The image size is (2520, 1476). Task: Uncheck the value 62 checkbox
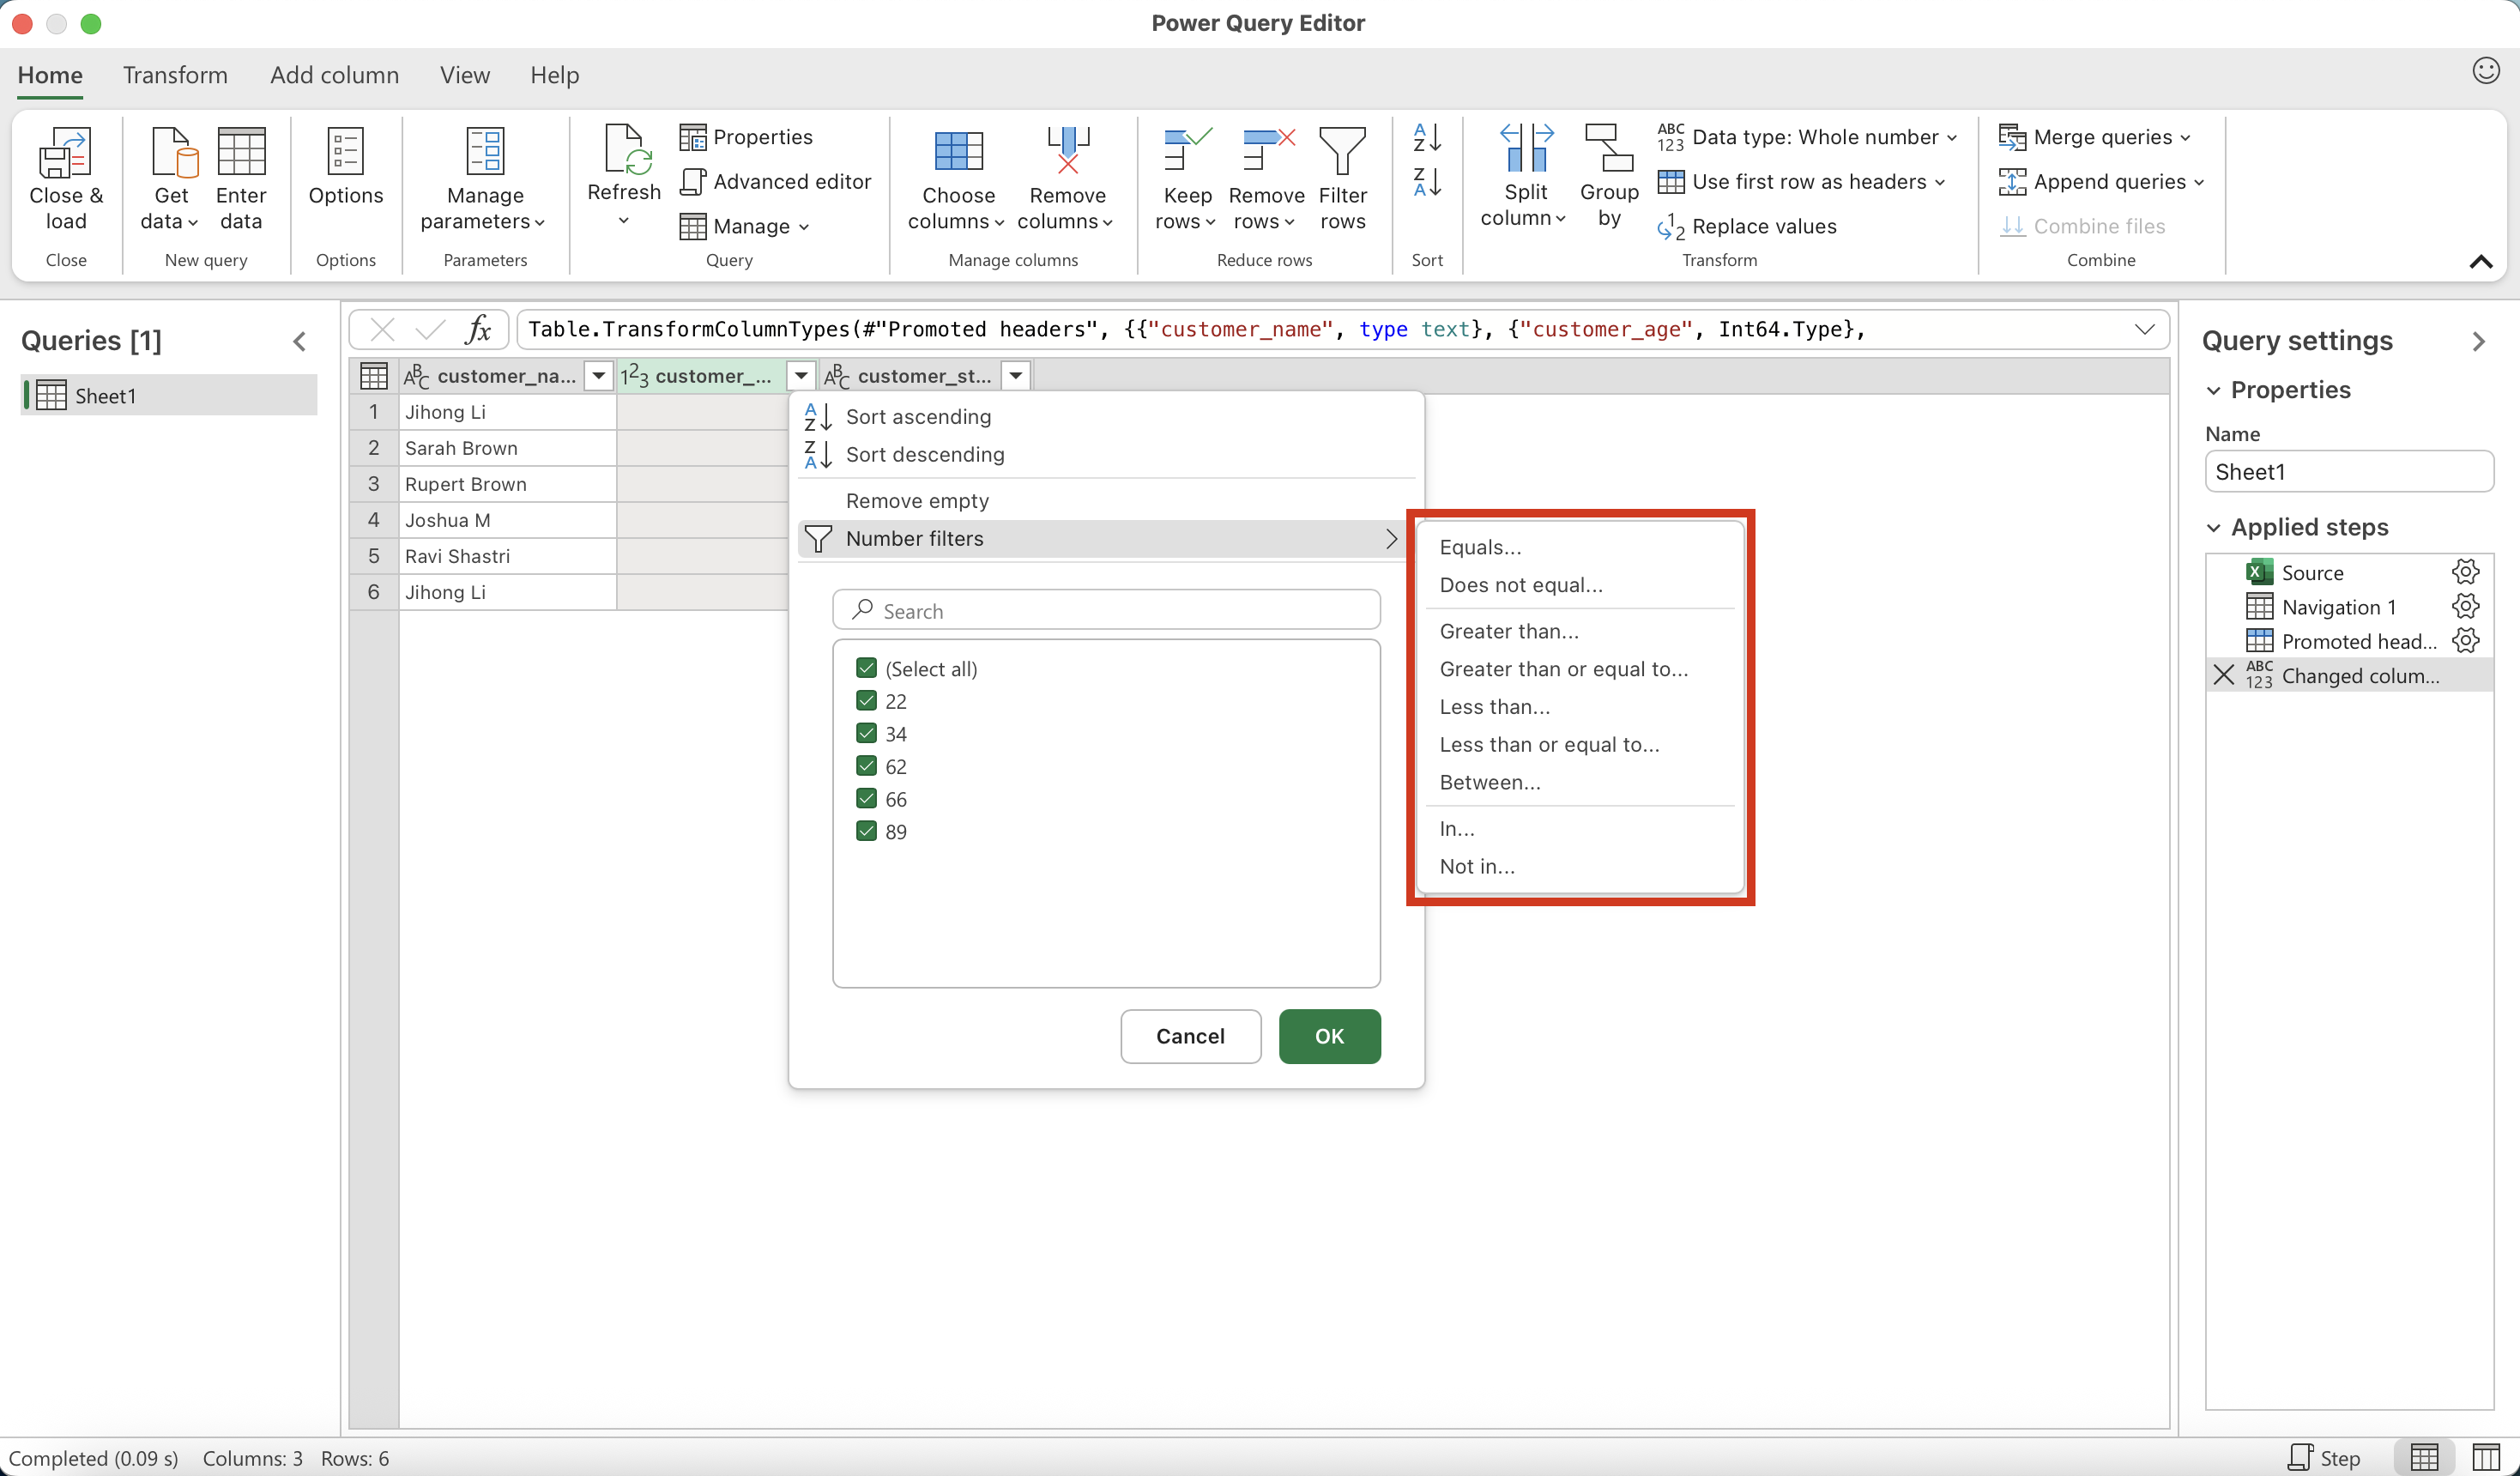(x=866, y=766)
